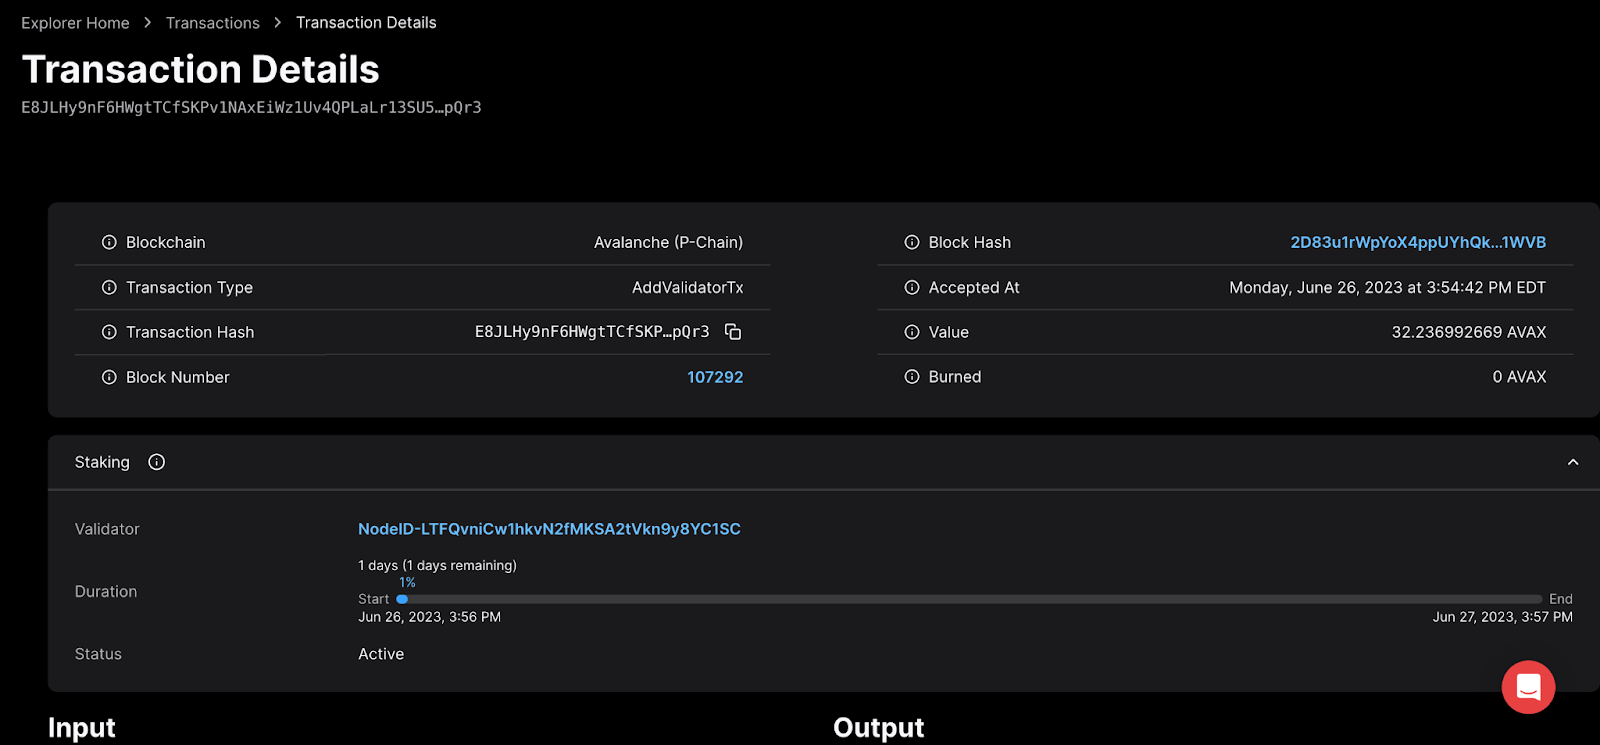Click the Output section heading
This screenshot has width=1600, height=745.
(x=879, y=727)
